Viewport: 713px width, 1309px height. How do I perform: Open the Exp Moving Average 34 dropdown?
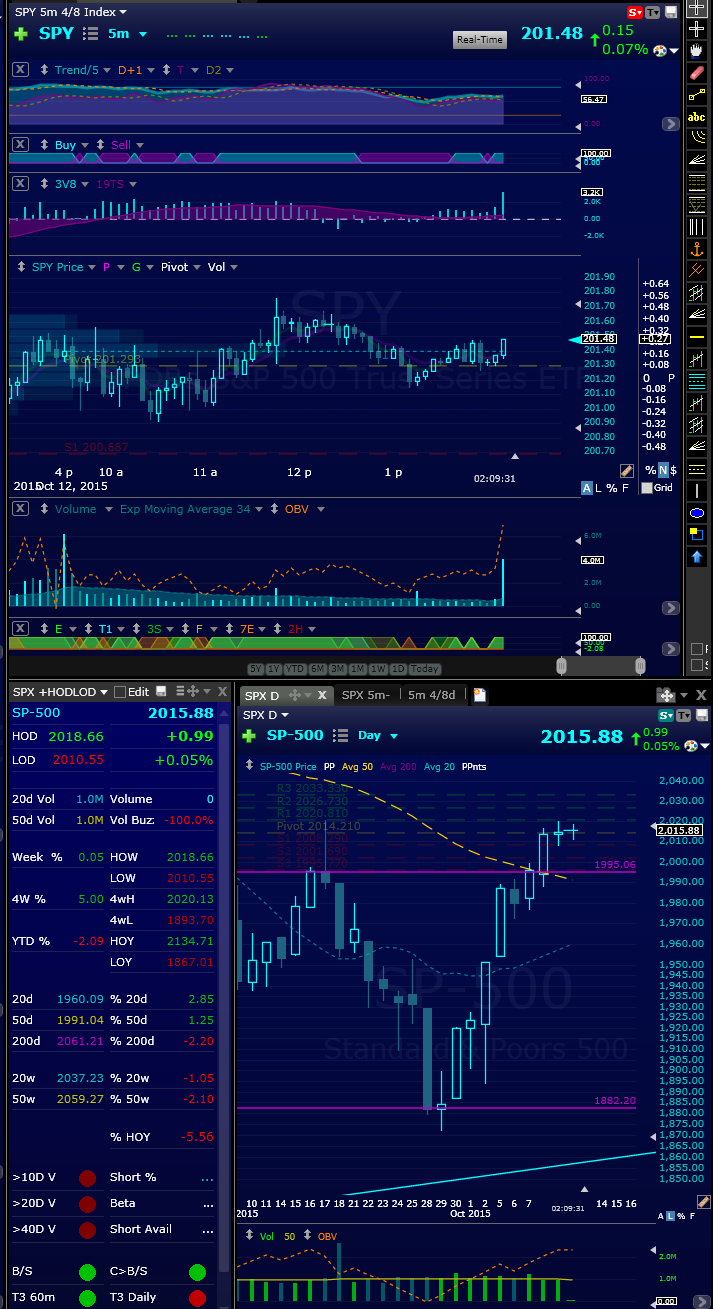259,509
